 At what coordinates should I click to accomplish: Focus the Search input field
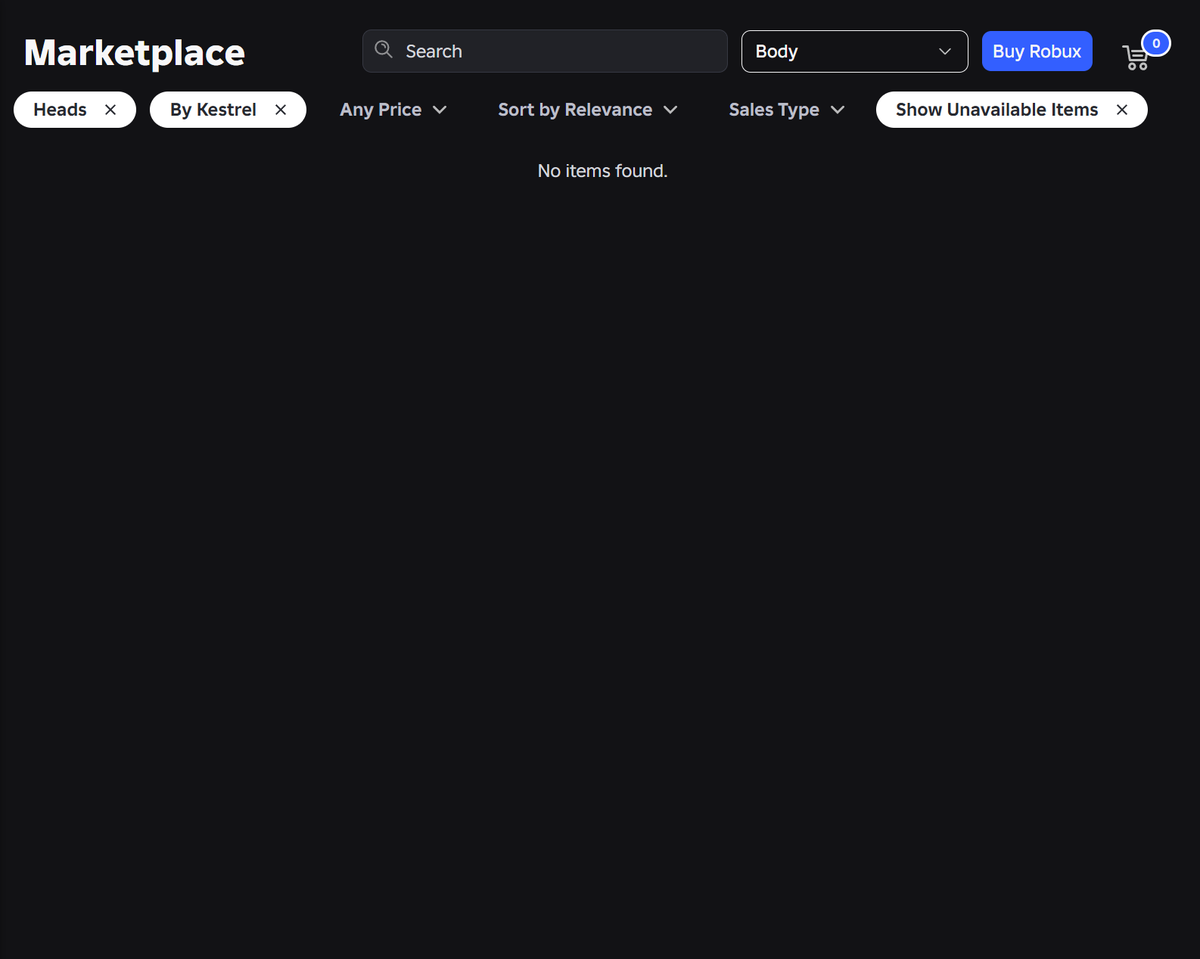pos(545,51)
